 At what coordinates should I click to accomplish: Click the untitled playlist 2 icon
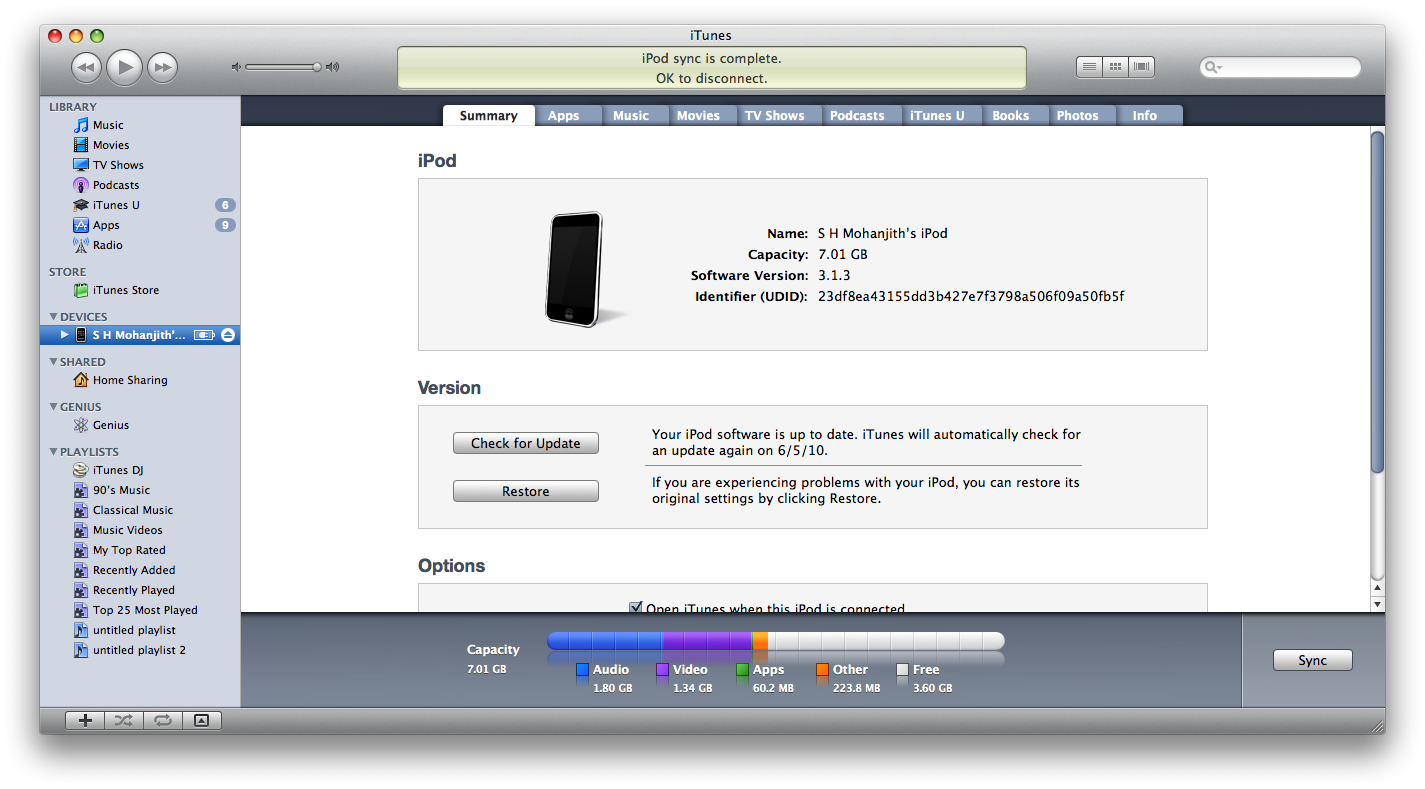coord(81,650)
